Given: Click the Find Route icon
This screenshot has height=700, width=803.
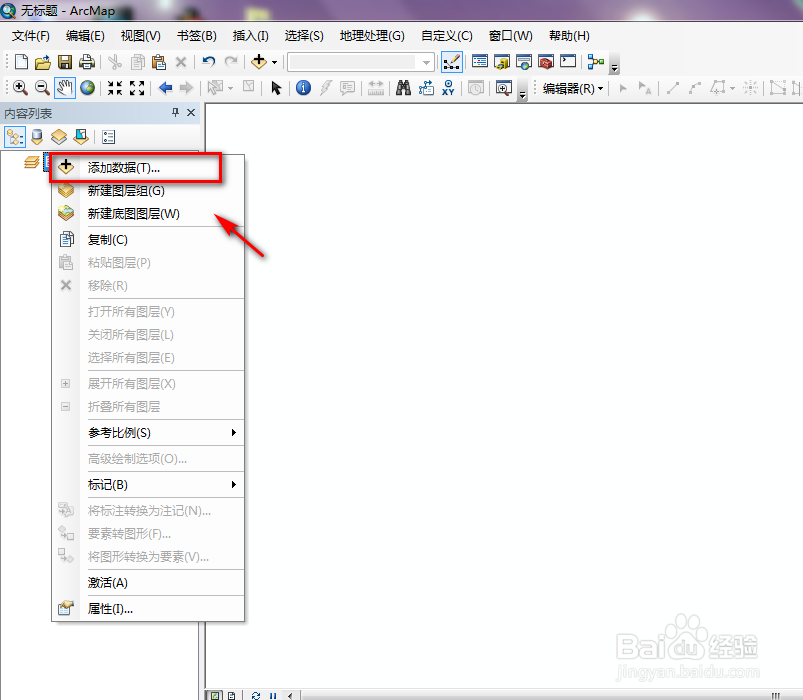Looking at the screenshot, I should pyautogui.click(x=426, y=88).
